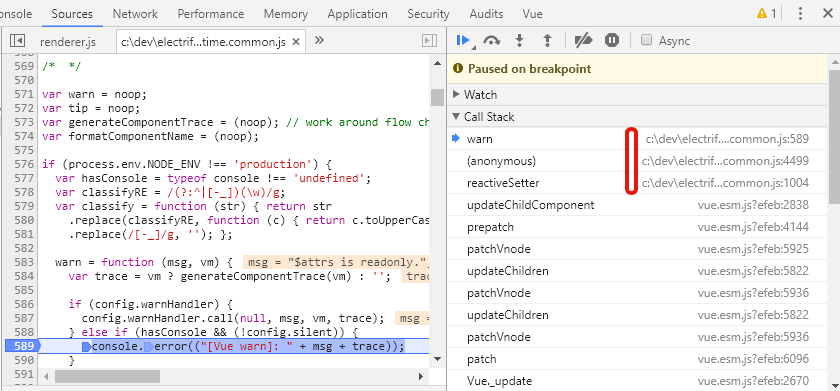
Task: Switch to the Sources tab
Action: [x=72, y=14]
